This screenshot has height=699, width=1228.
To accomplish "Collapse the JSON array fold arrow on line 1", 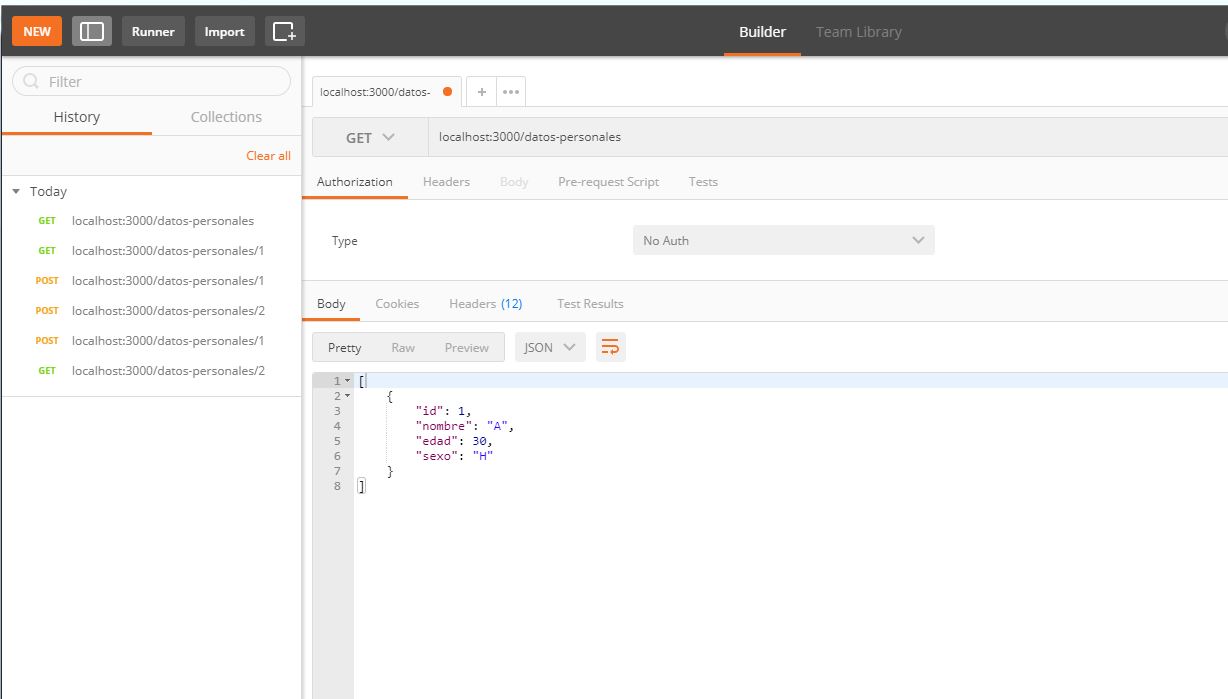I will (x=348, y=381).
